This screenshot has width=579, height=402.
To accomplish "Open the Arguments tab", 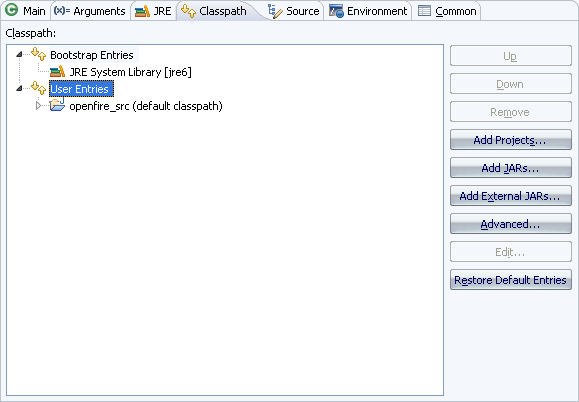I will 90,11.
